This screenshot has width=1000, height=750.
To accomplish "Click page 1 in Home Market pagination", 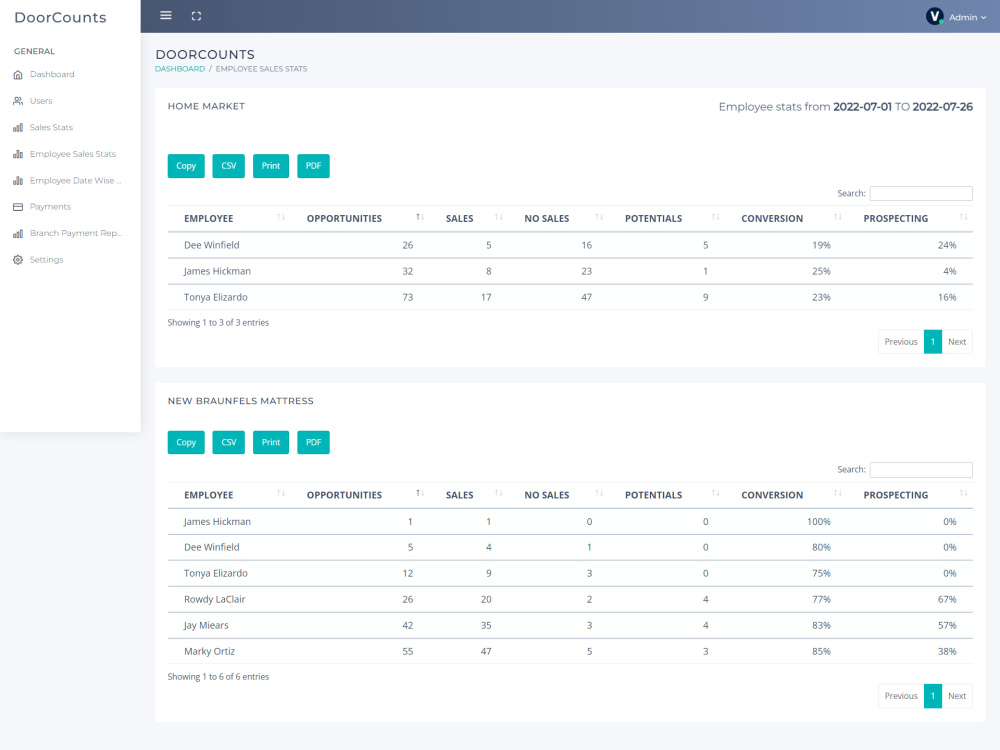I will pos(932,342).
